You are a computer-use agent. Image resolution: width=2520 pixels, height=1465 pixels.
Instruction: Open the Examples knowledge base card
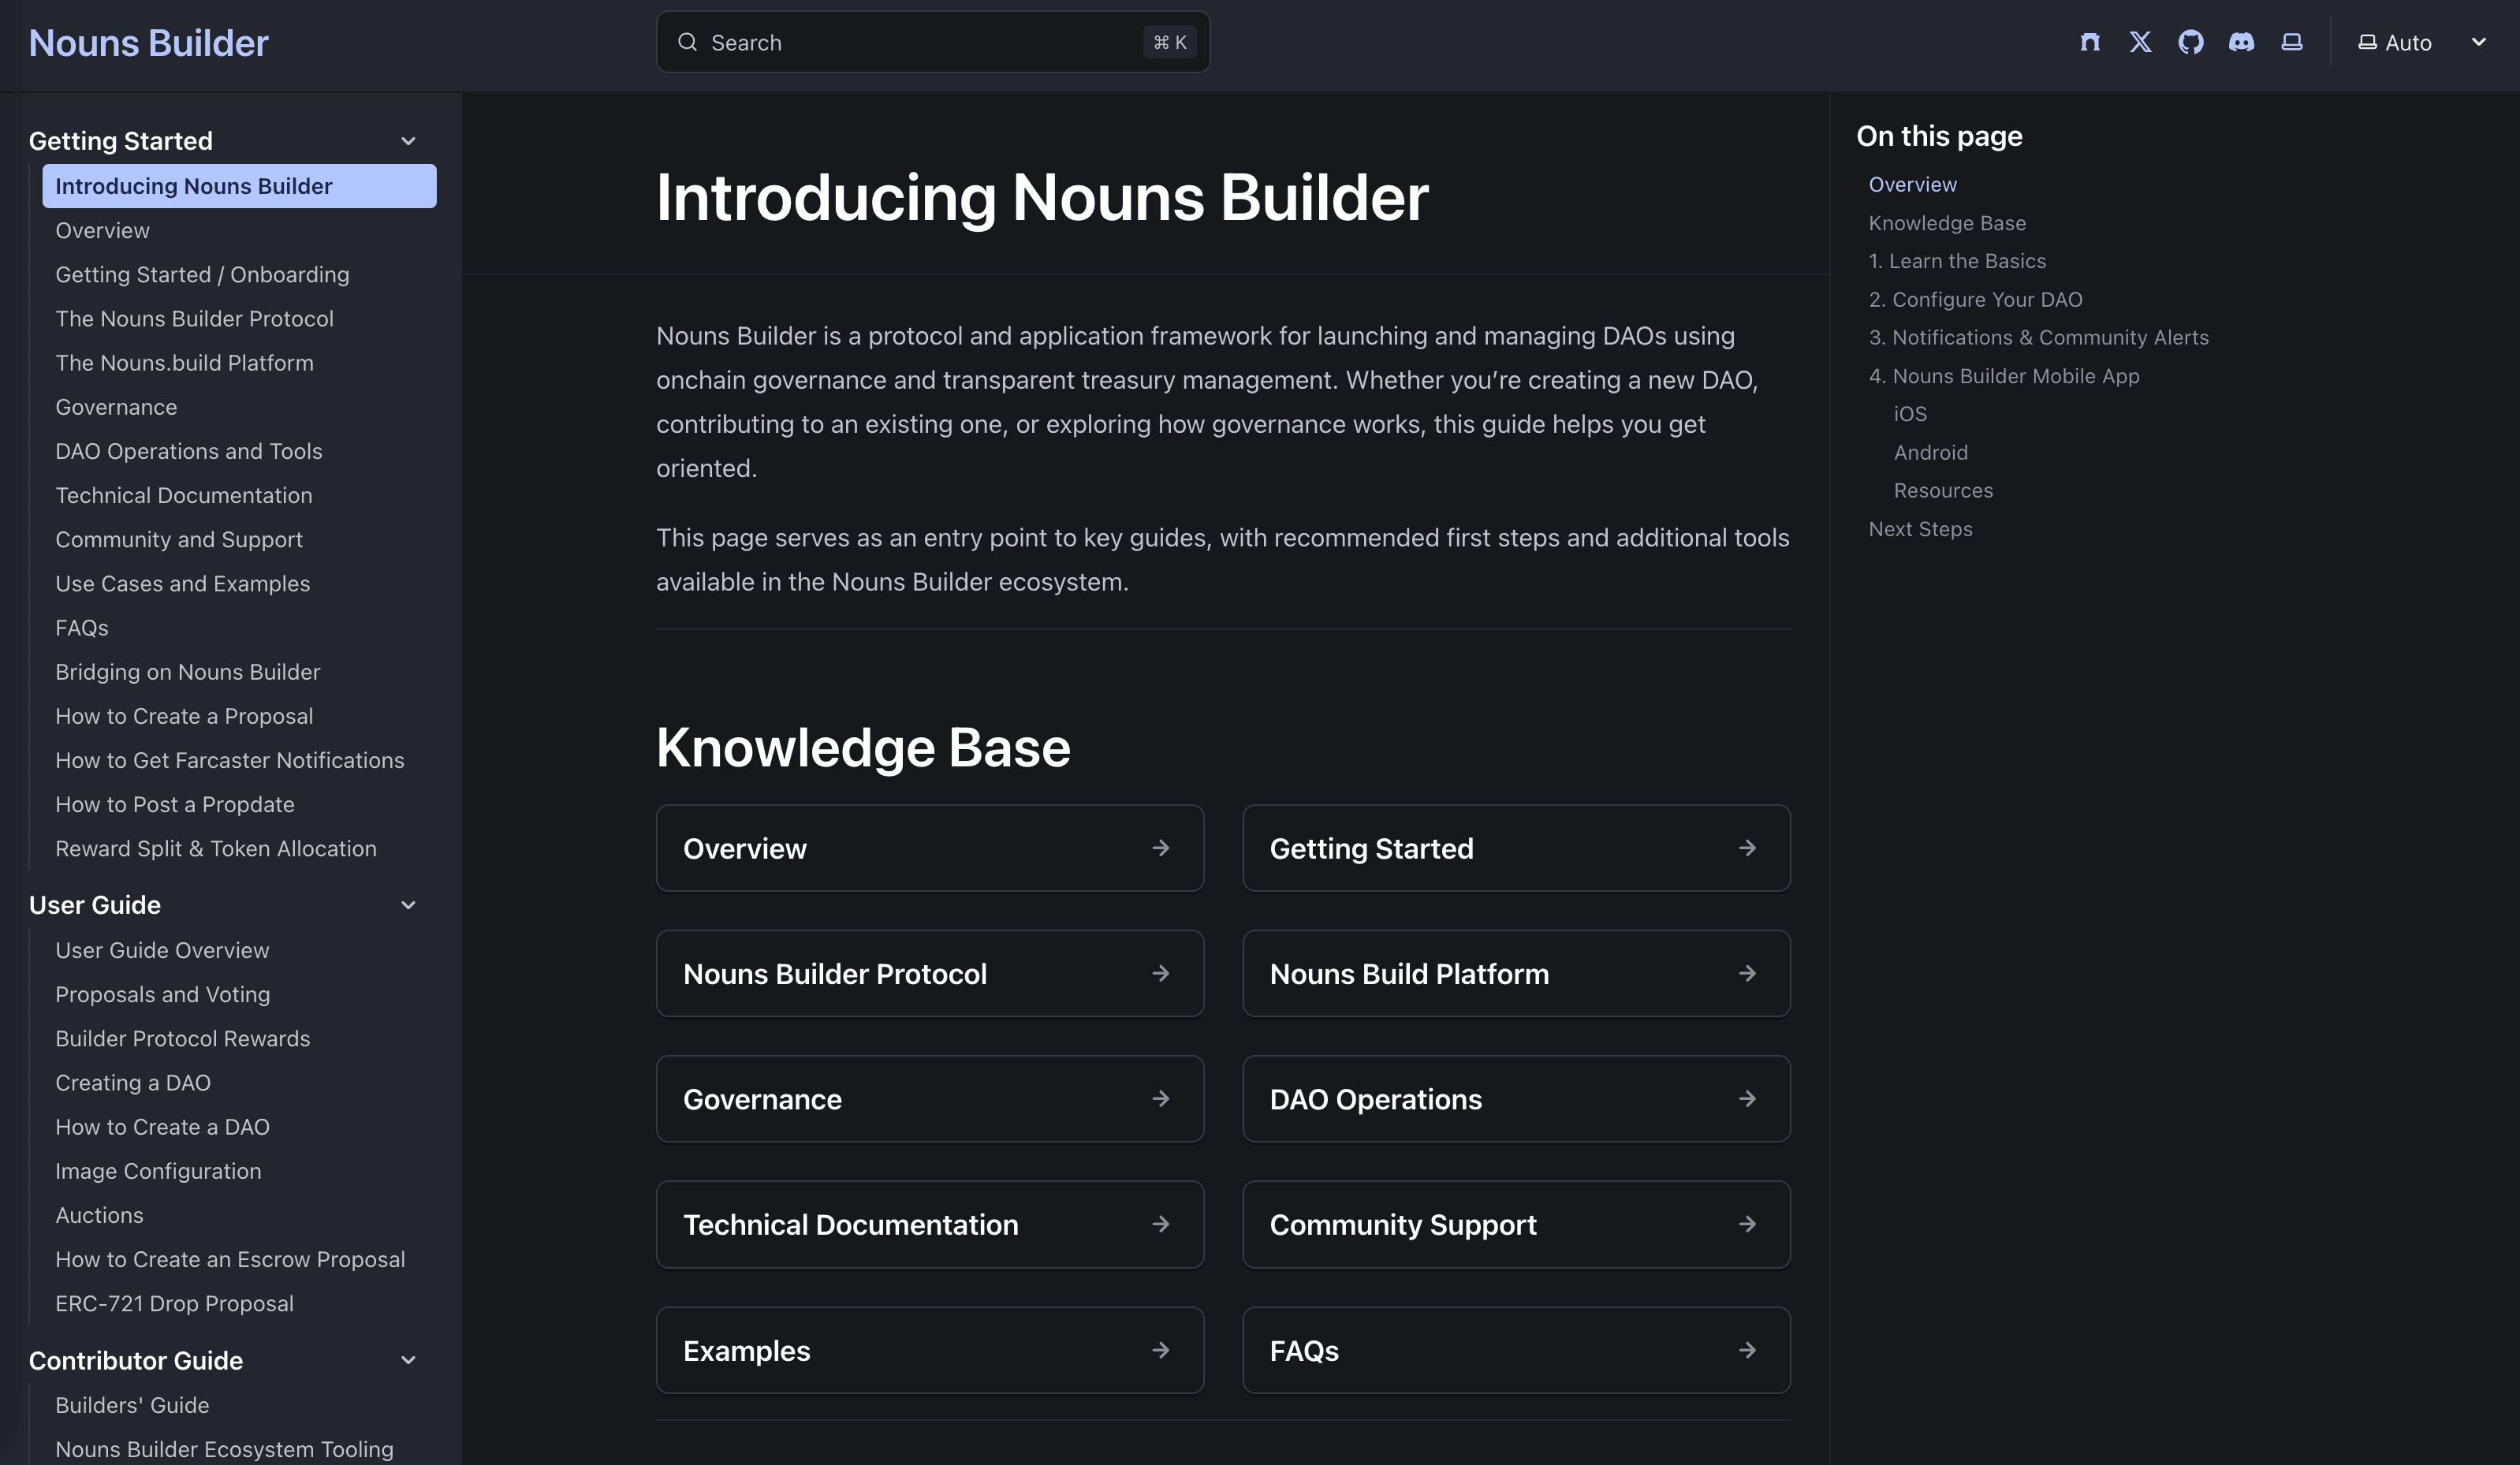click(929, 1350)
